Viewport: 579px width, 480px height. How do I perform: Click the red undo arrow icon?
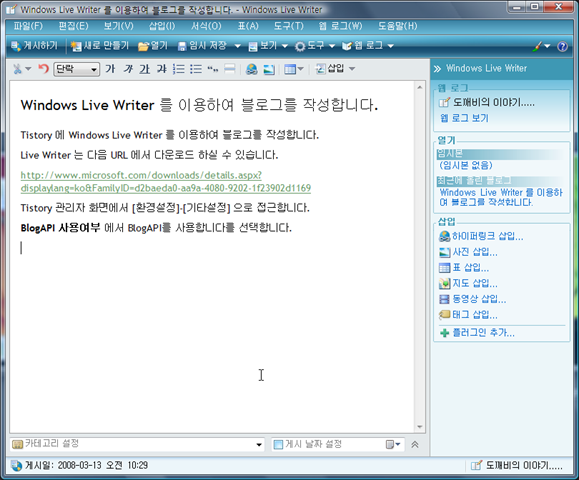point(44,69)
